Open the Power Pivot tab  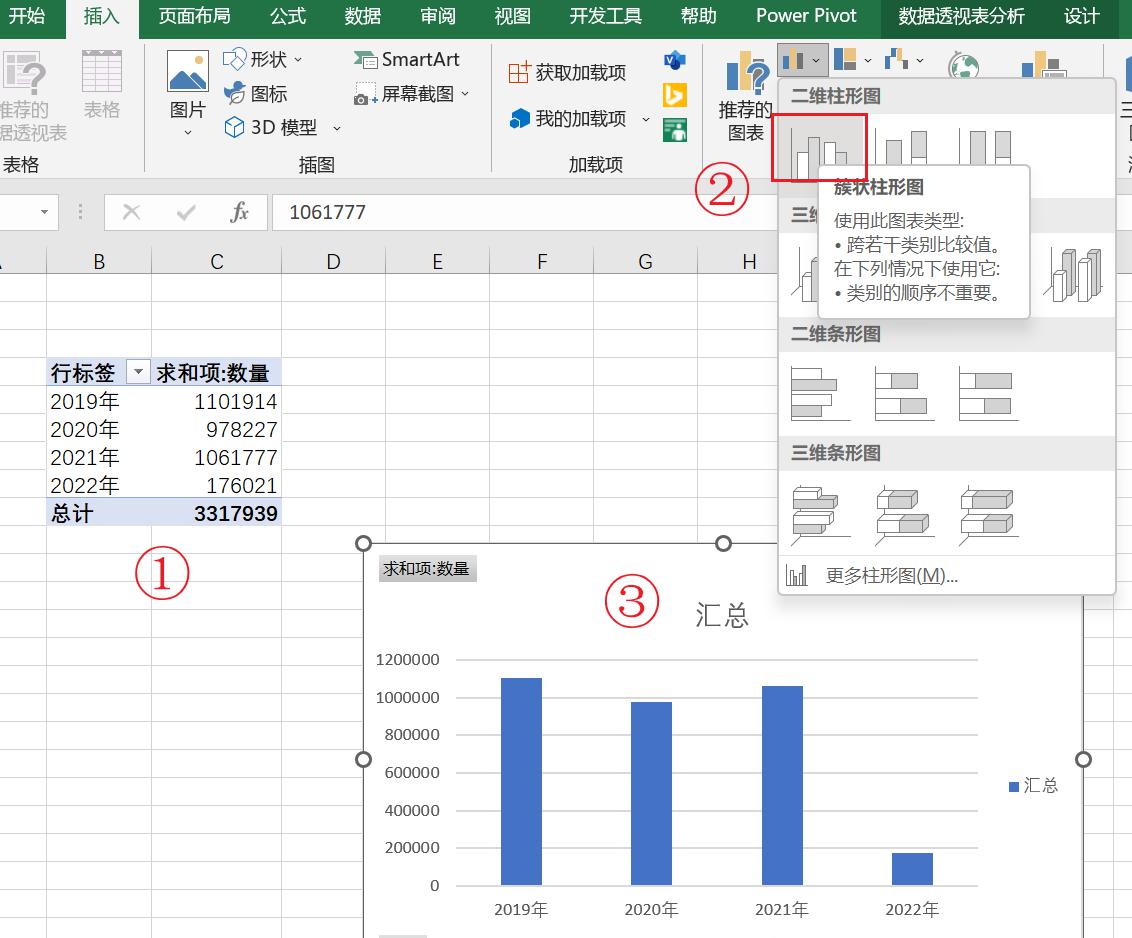(806, 16)
